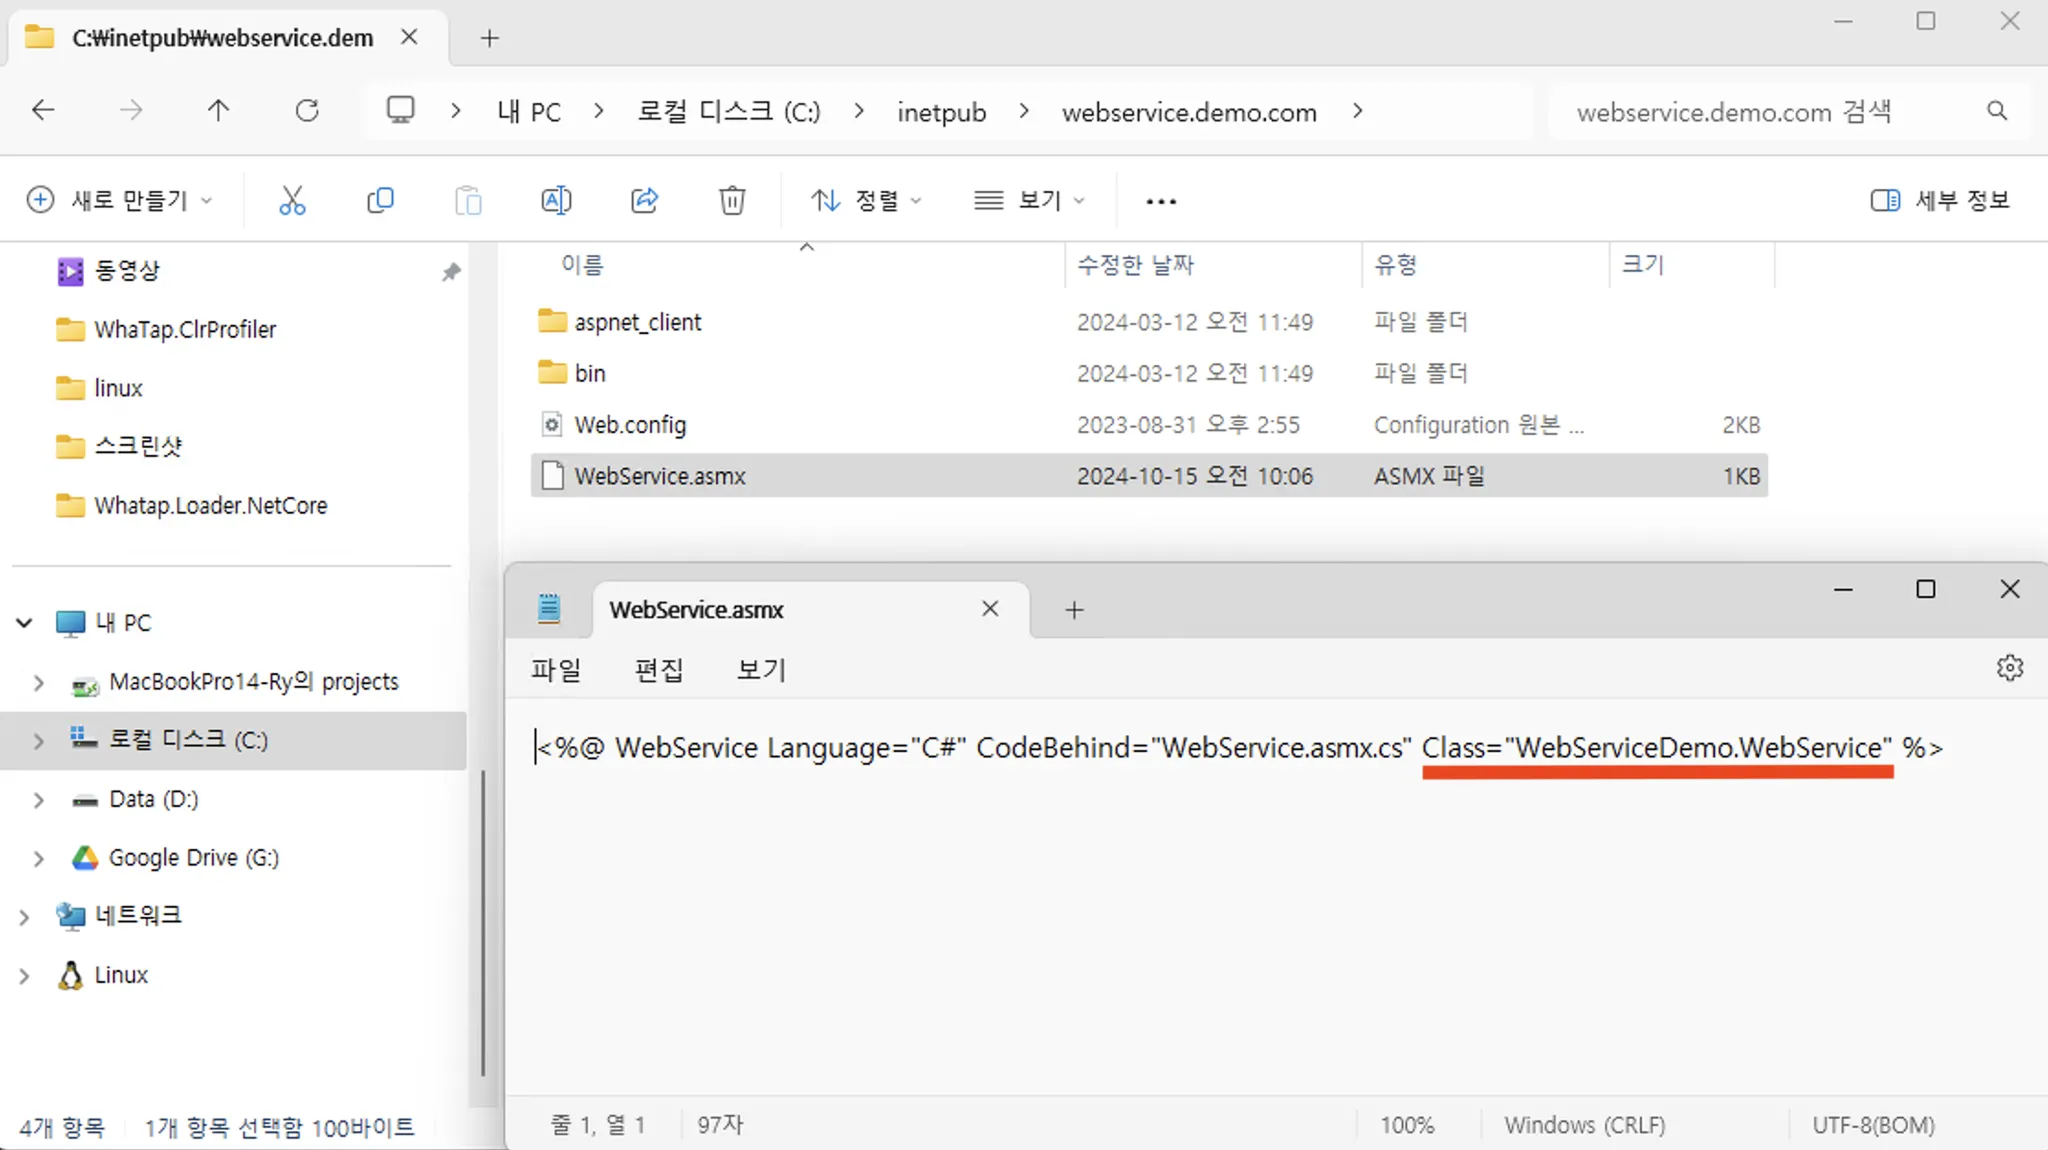The height and width of the screenshot is (1150, 2048).
Task: Click the Refresh icon in navigation bar
Action: 307,111
